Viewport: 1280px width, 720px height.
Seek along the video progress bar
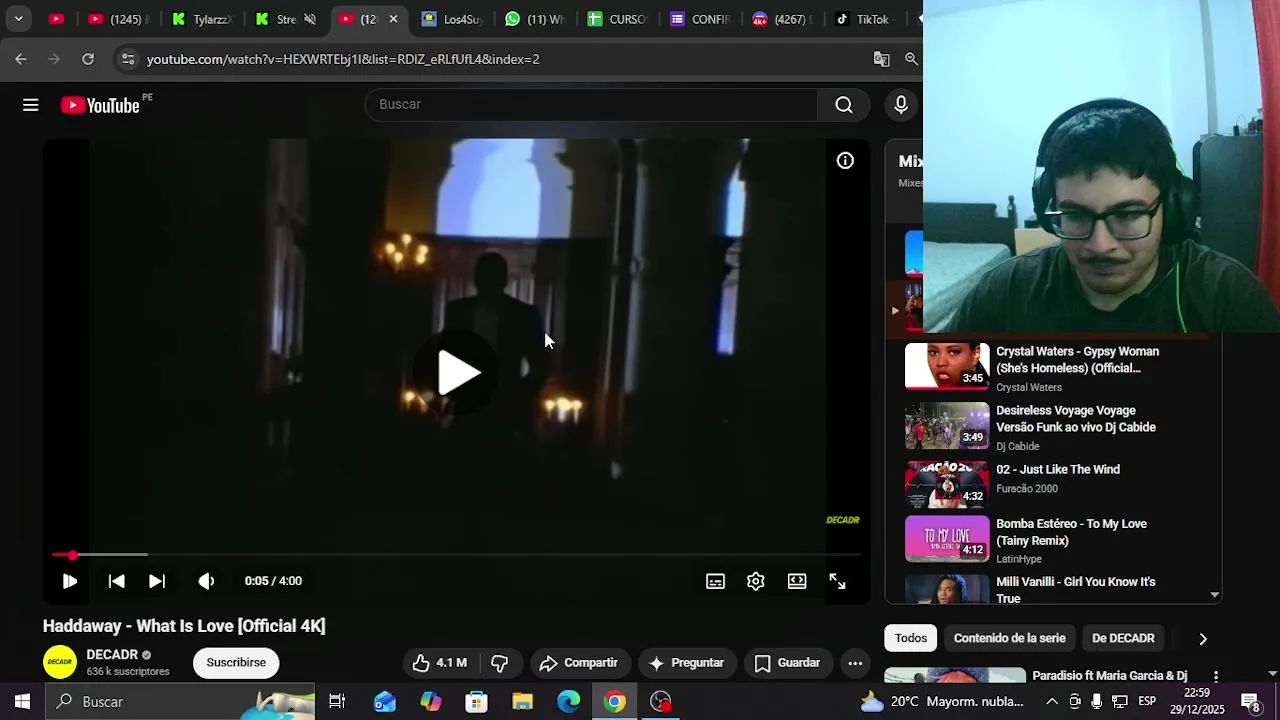click(x=456, y=555)
